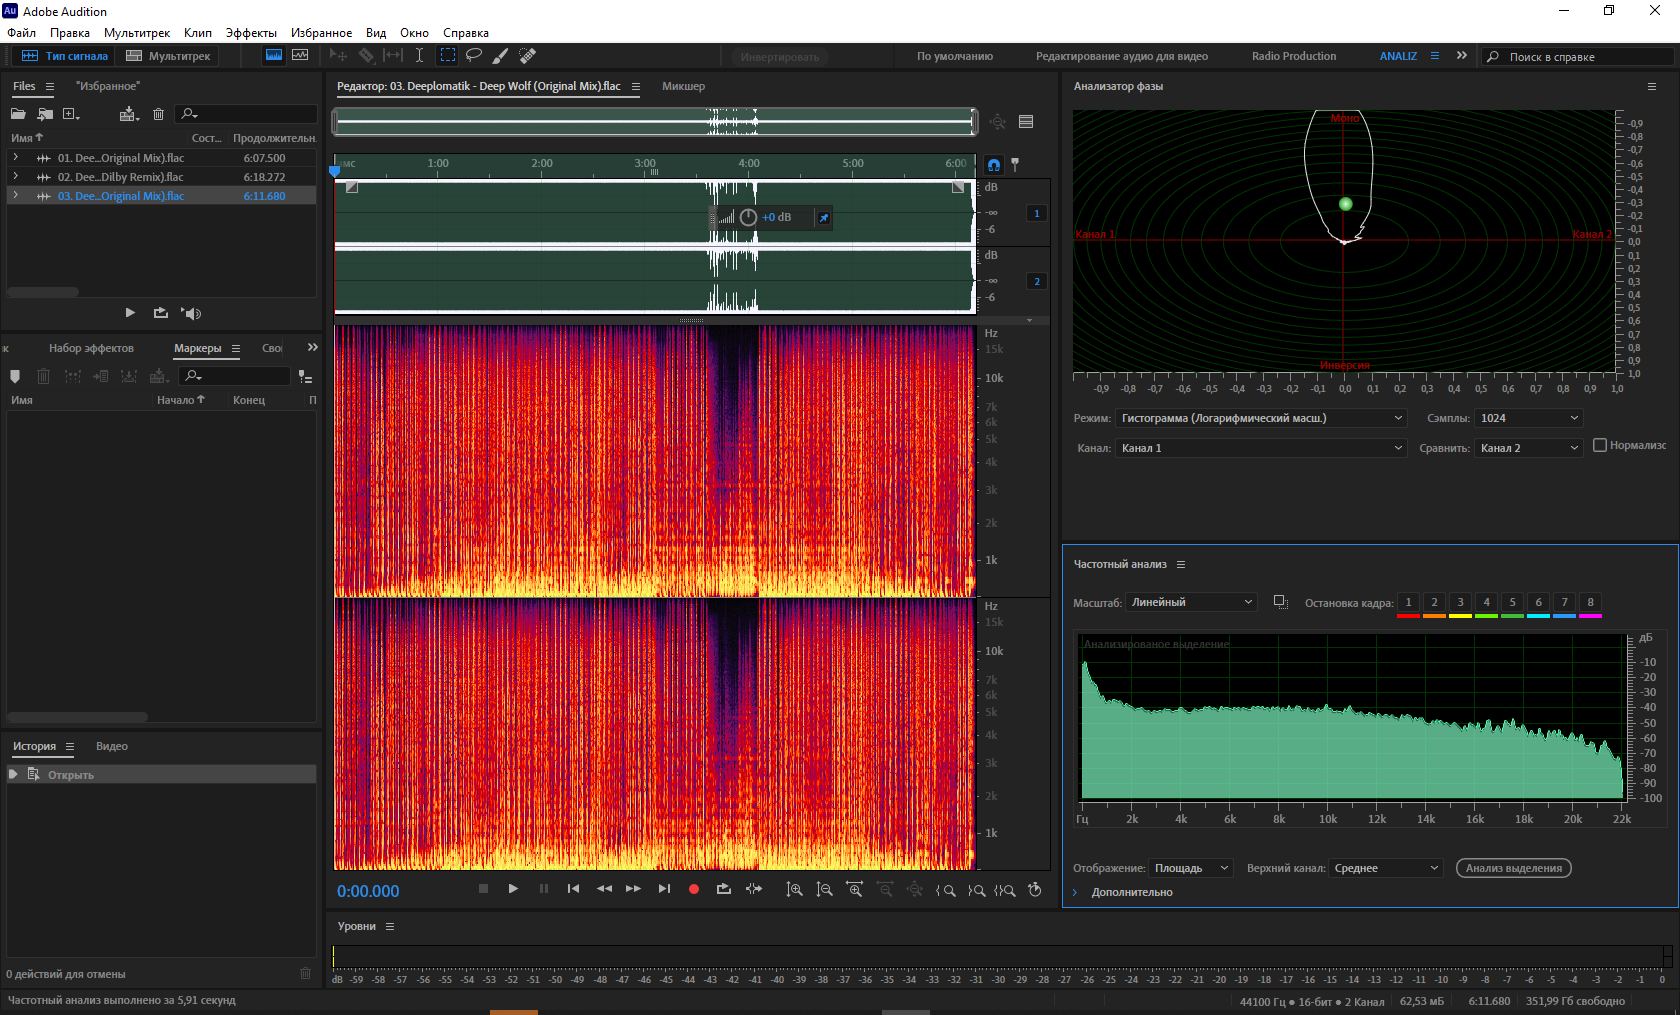Switch to the Микшер tab
Image resolution: width=1680 pixels, height=1015 pixels.
tap(683, 86)
